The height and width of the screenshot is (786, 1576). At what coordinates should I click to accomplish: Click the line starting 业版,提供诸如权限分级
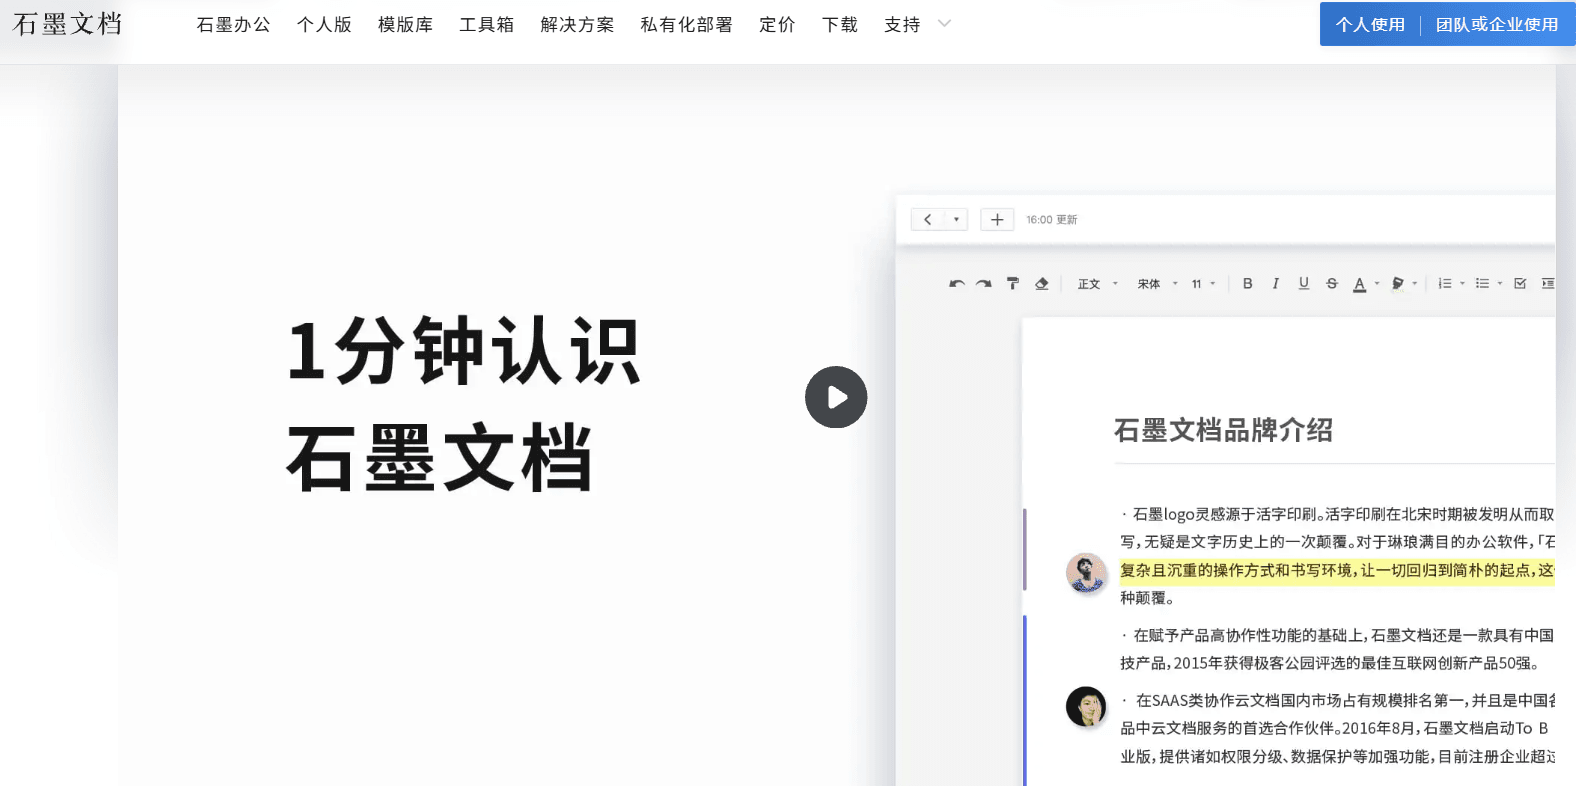pos(1338,756)
